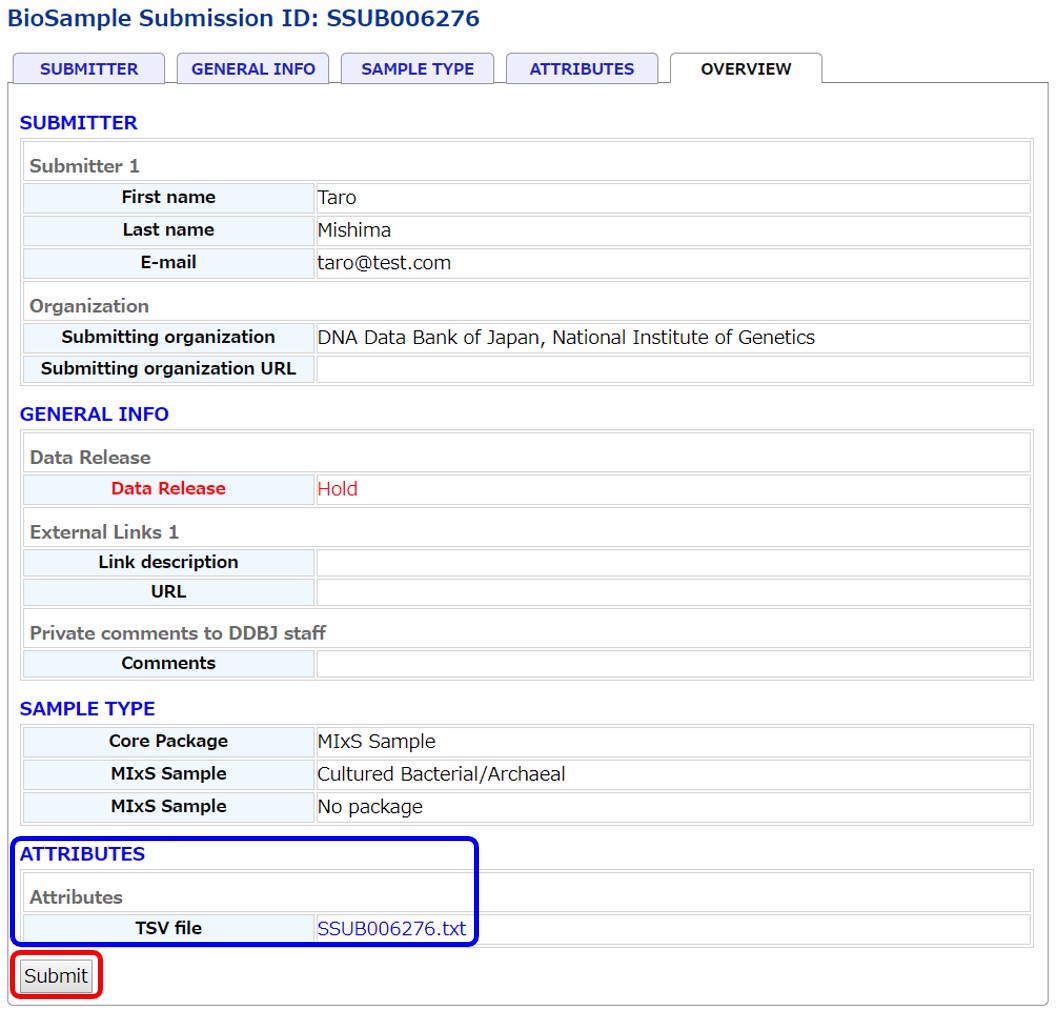Click the e-mail address taro@test.com

click(x=384, y=263)
